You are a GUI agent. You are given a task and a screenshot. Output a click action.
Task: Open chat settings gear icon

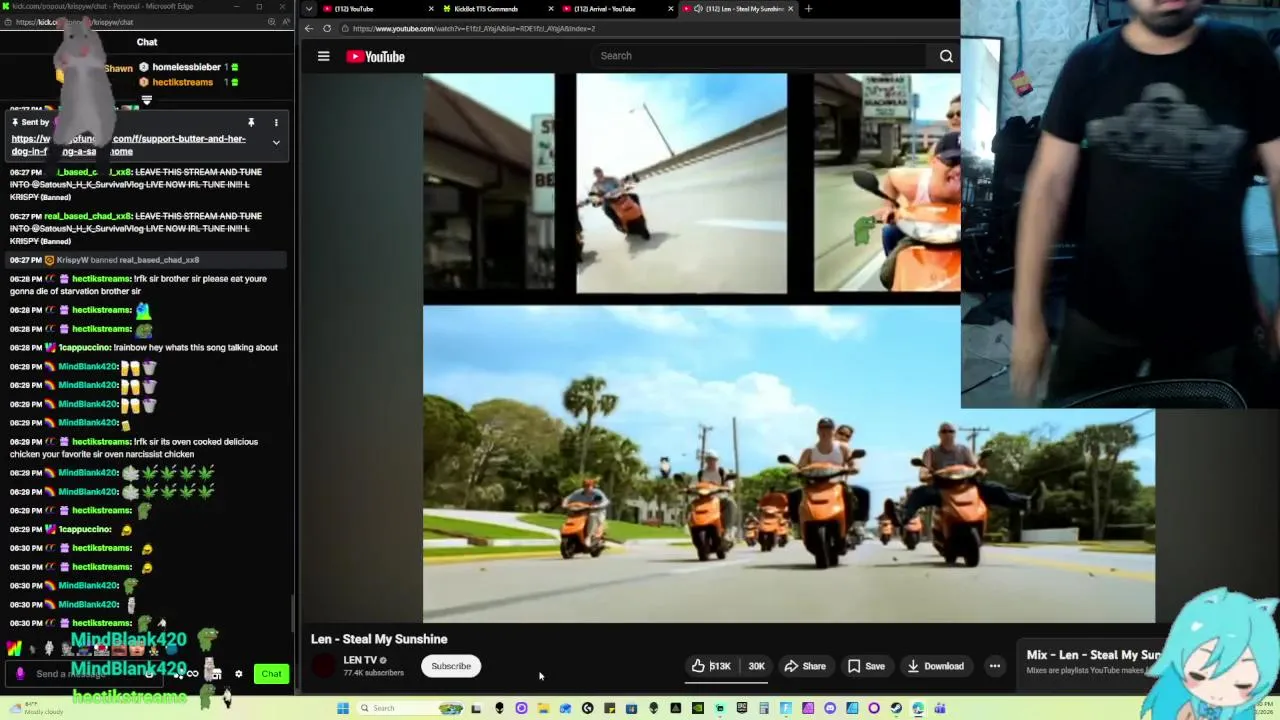pyautogui.click(x=238, y=674)
